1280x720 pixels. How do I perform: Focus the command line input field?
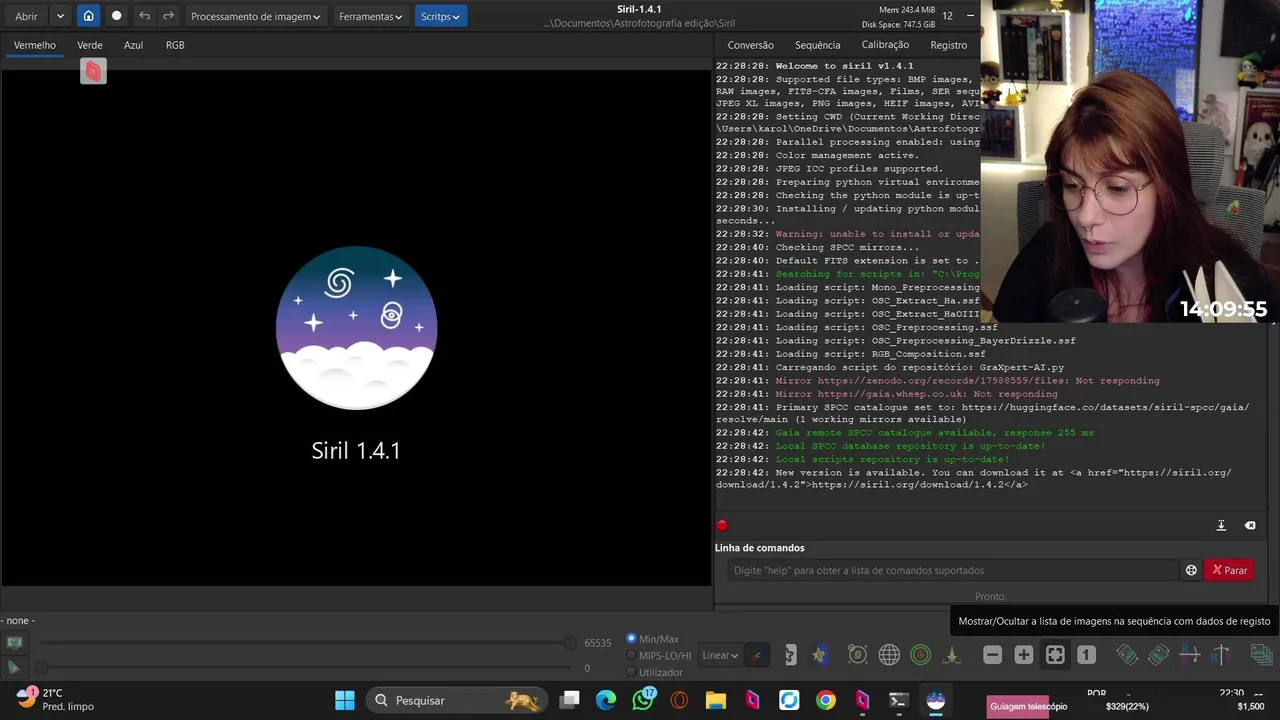pyautogui.click(x=955, y=570)
